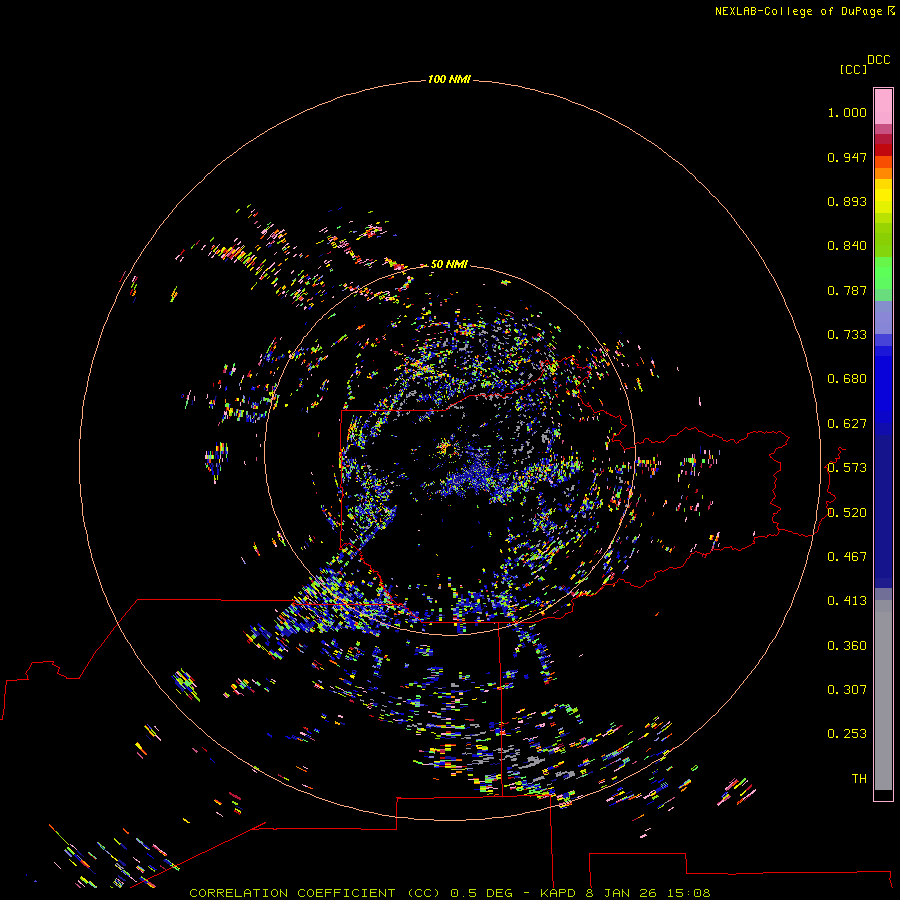This screenshot has width=900, height=900.
Task: Click the 0.840 legend value
Action: click(x=847, y=246)
